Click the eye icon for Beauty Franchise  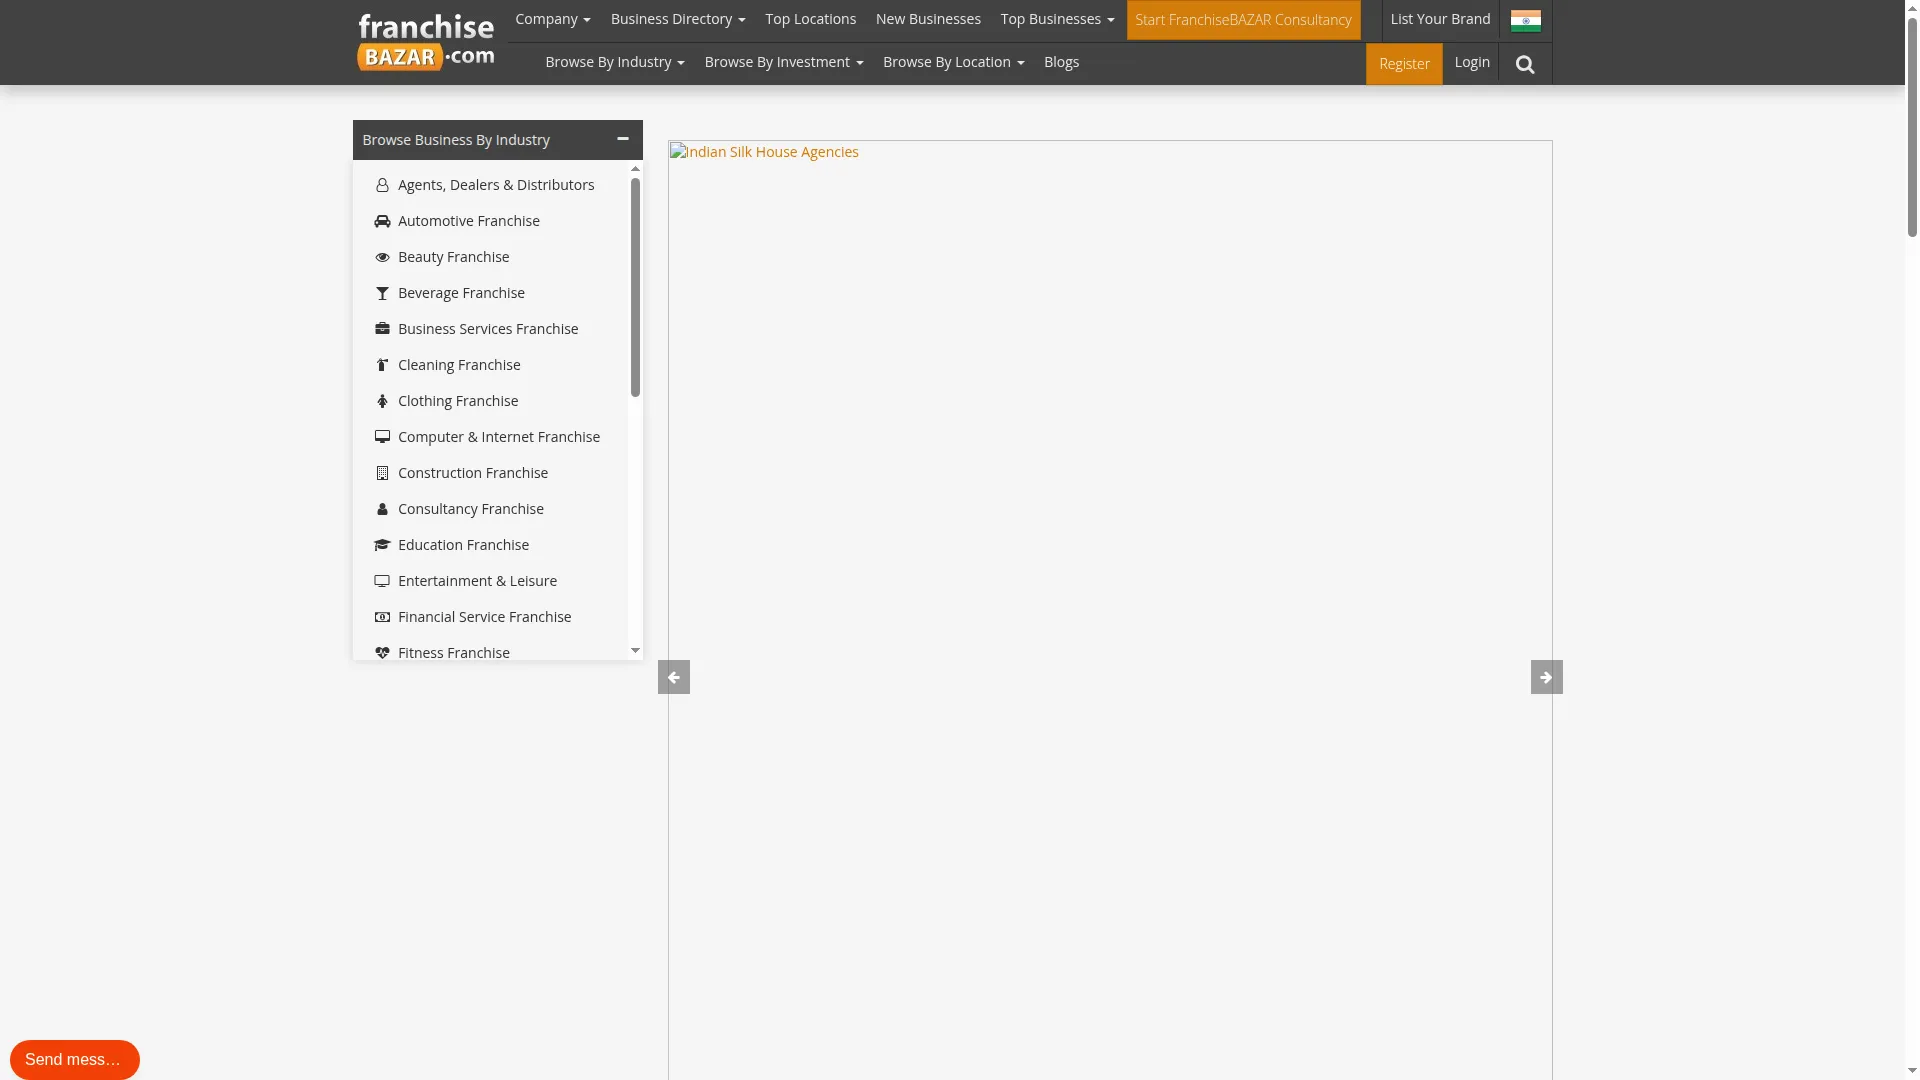[382, 258]
